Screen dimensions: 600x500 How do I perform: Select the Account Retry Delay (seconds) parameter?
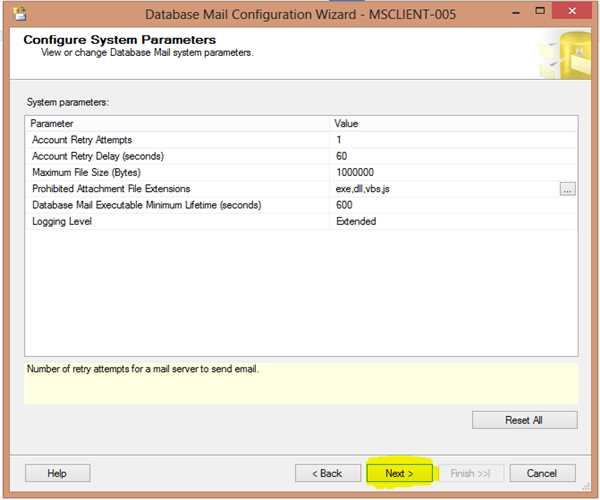click(178, 156)
